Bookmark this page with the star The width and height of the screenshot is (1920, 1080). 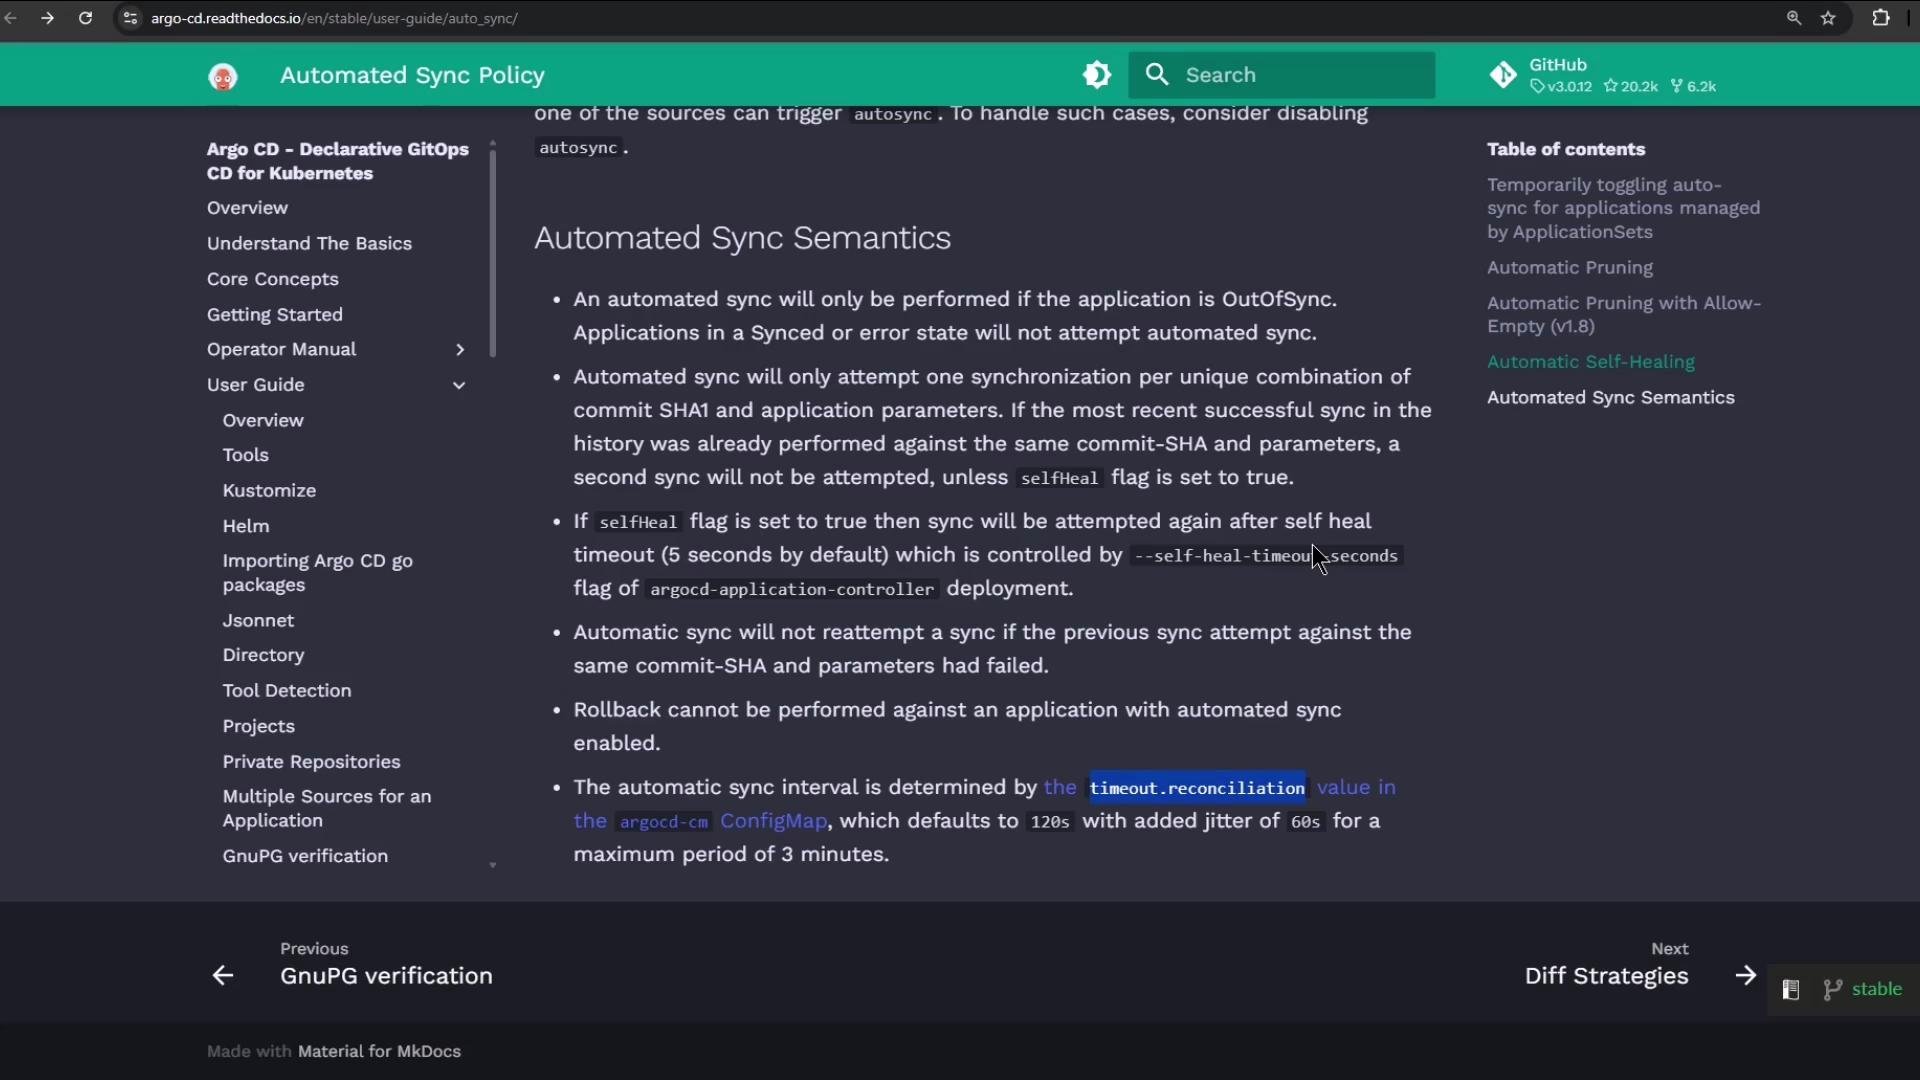(1829, 18)
